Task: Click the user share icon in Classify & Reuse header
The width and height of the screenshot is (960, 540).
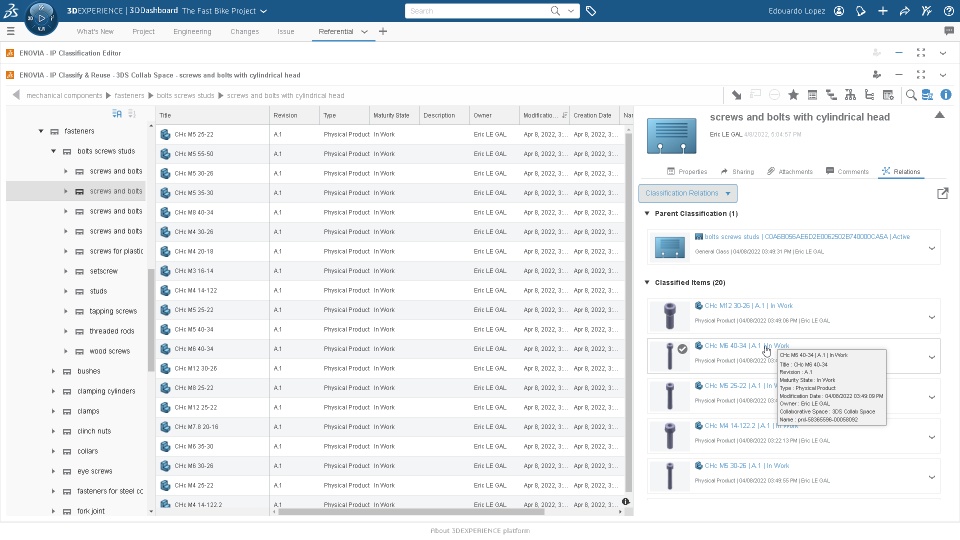Action: (x=877, y=75)
